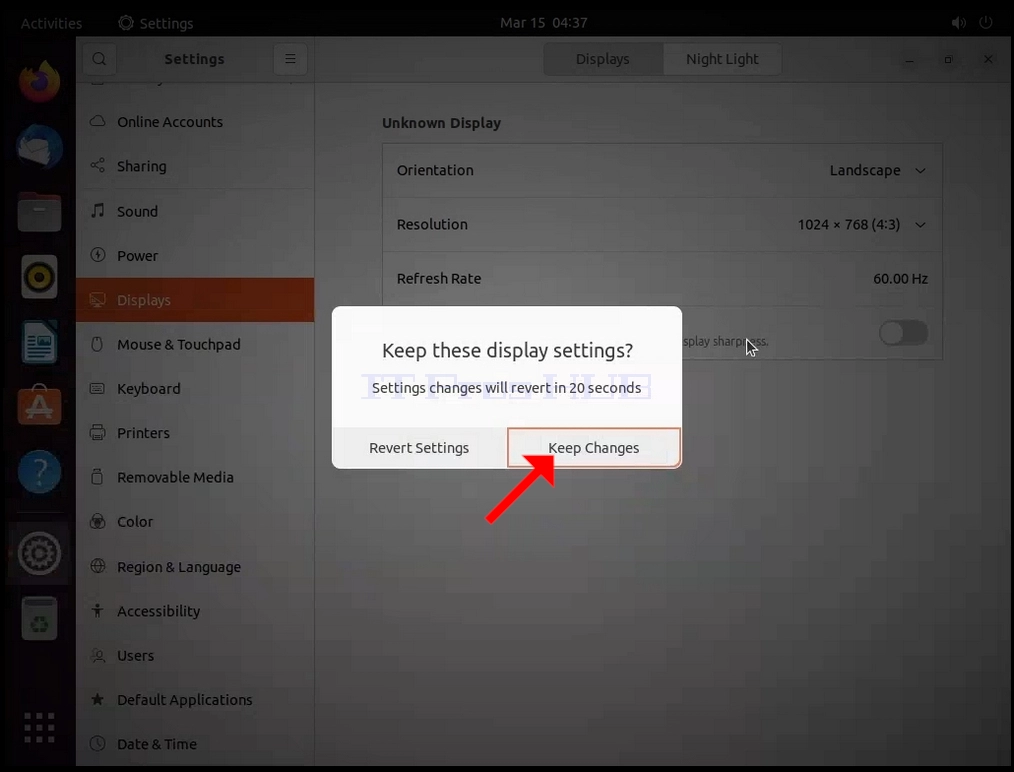Toggle the fractional scaling switch
The height and width of the screenshot is (772, 1014).
903,333
